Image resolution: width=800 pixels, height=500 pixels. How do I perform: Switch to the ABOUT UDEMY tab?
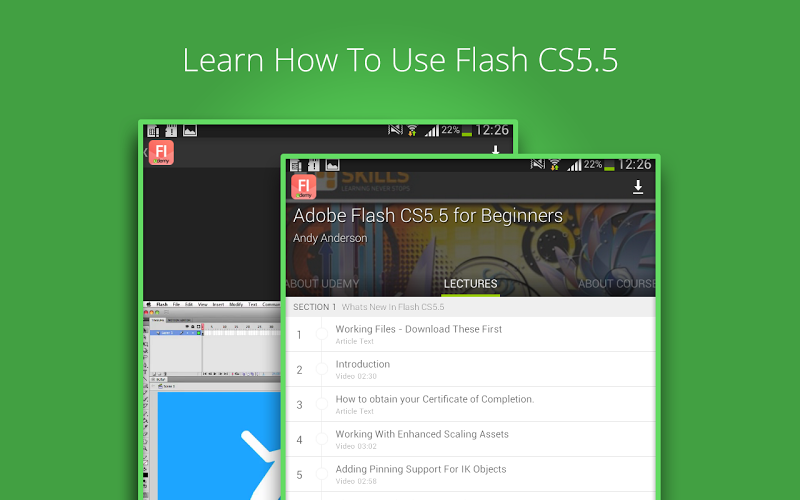322,284
